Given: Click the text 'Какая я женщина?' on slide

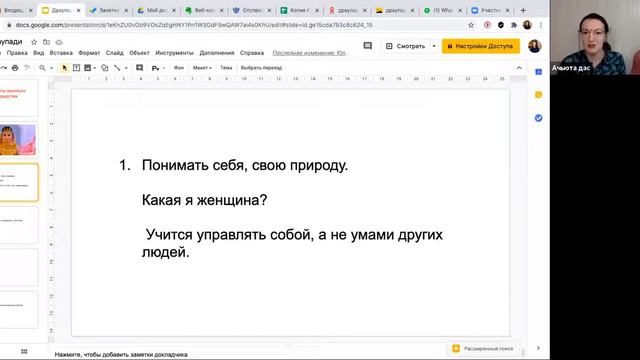Looking at the screenshot, I should tap(204, 200).
